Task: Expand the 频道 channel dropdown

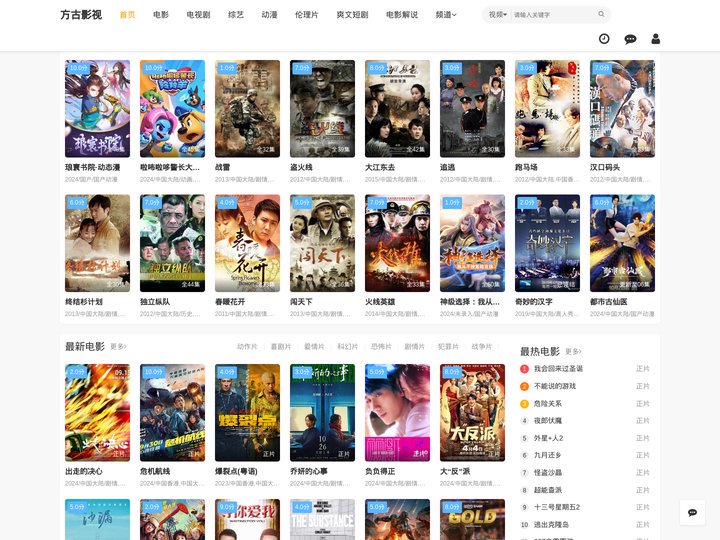Action: [446, 15]
